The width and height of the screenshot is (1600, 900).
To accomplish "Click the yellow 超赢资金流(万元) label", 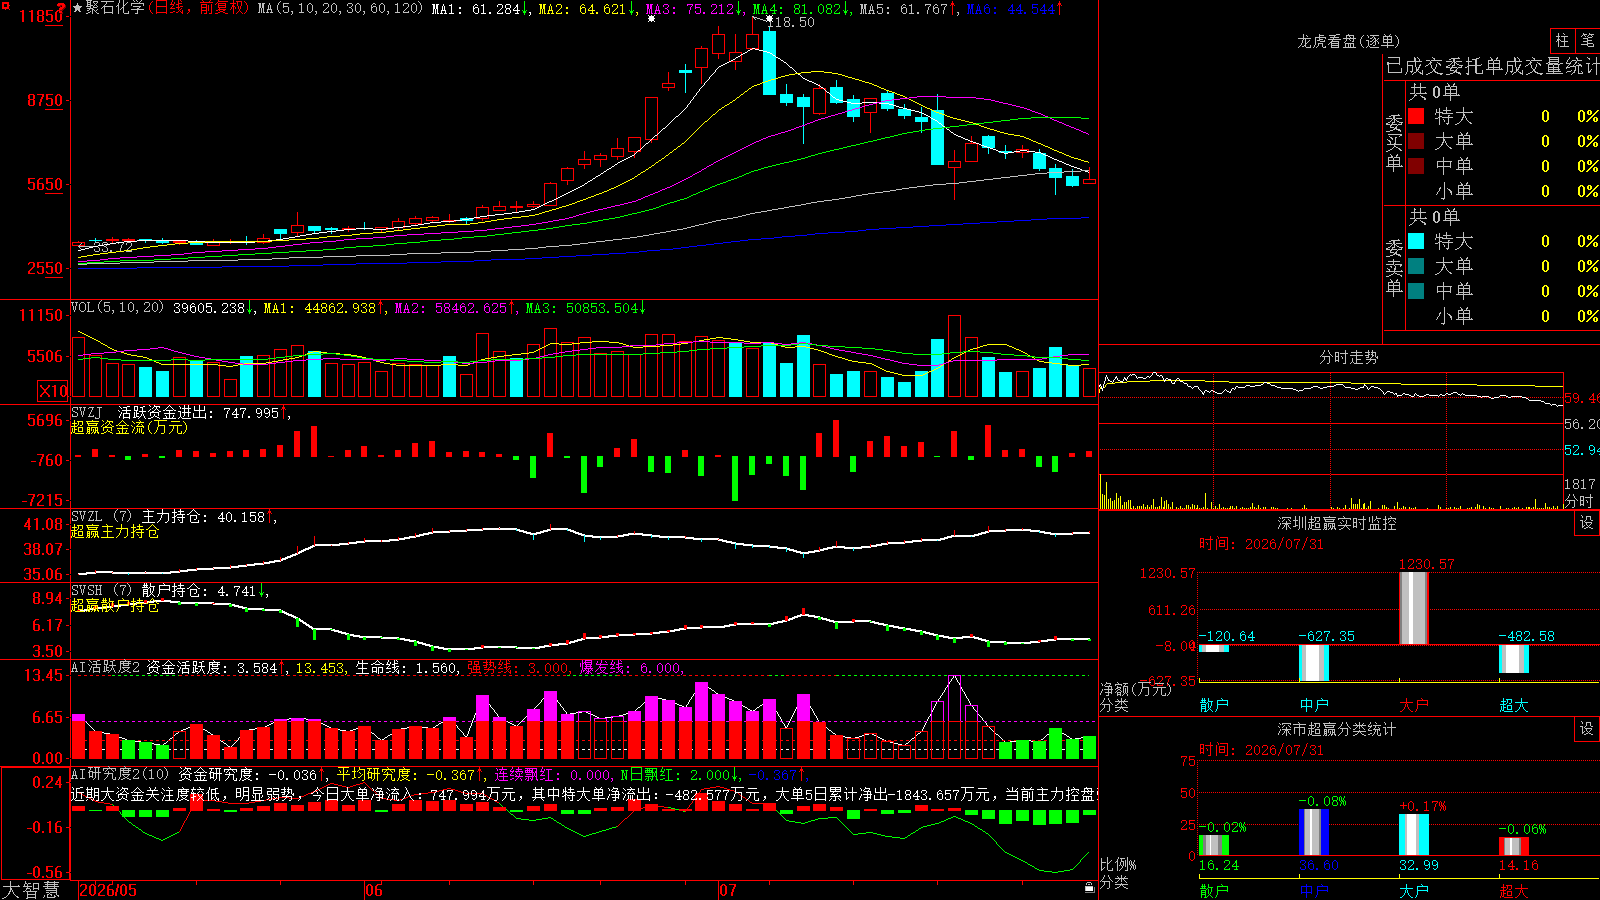I will 129,427.
